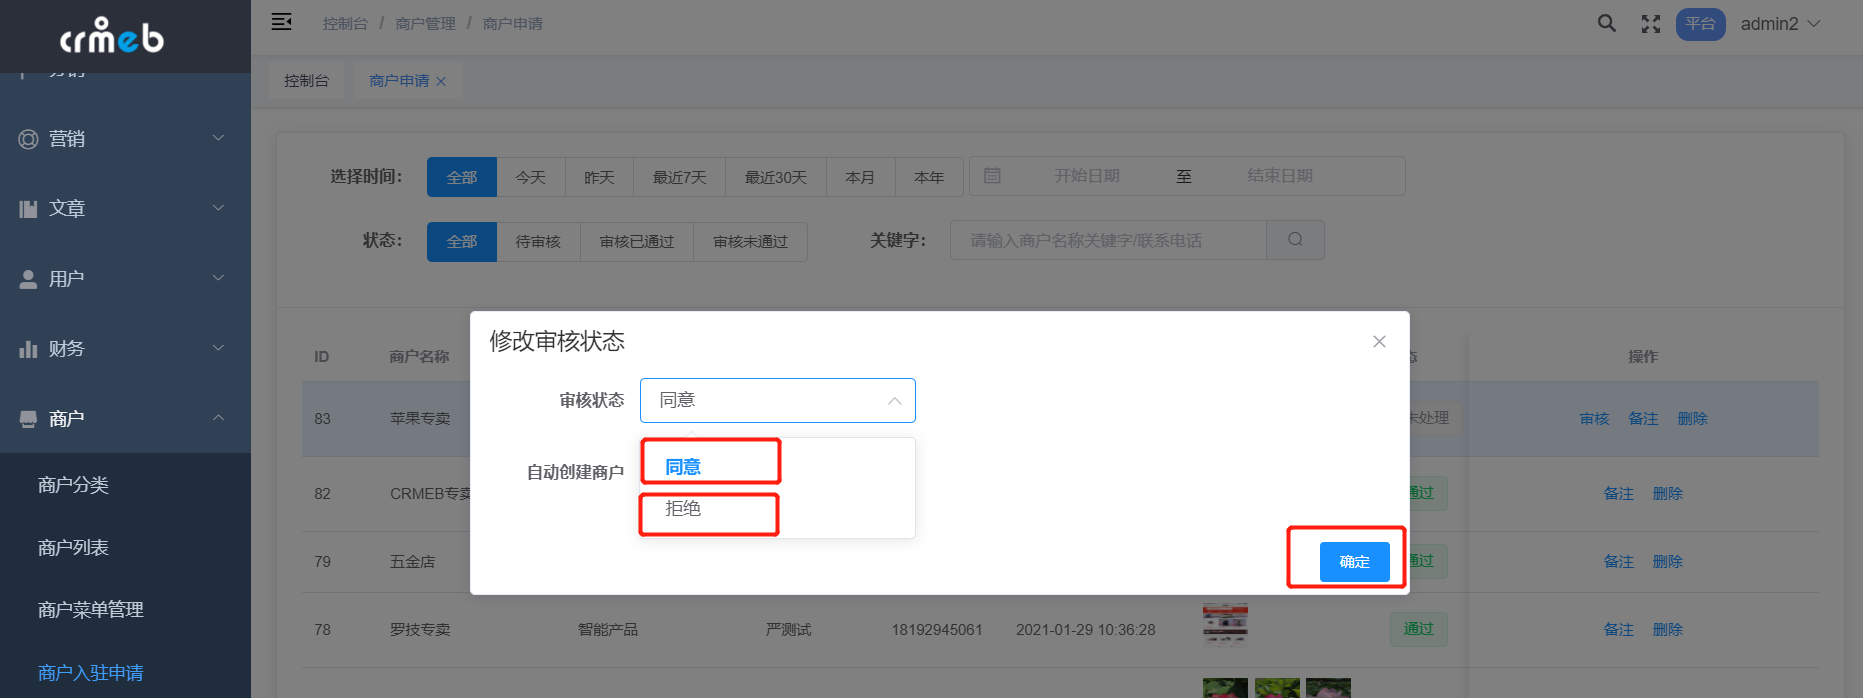Image resolution: width=1863 pixels, height=698 pixels.
Task: Select 全部 time filter
Action: [462, 177]
